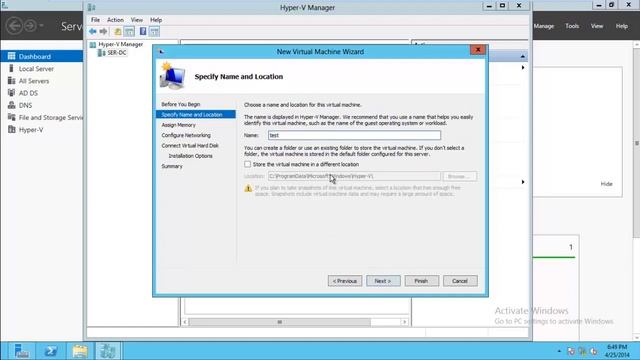Viewport: 640px width, 360px height.
Task: Click the Previous button in wizard
Action: coord(345,281)
